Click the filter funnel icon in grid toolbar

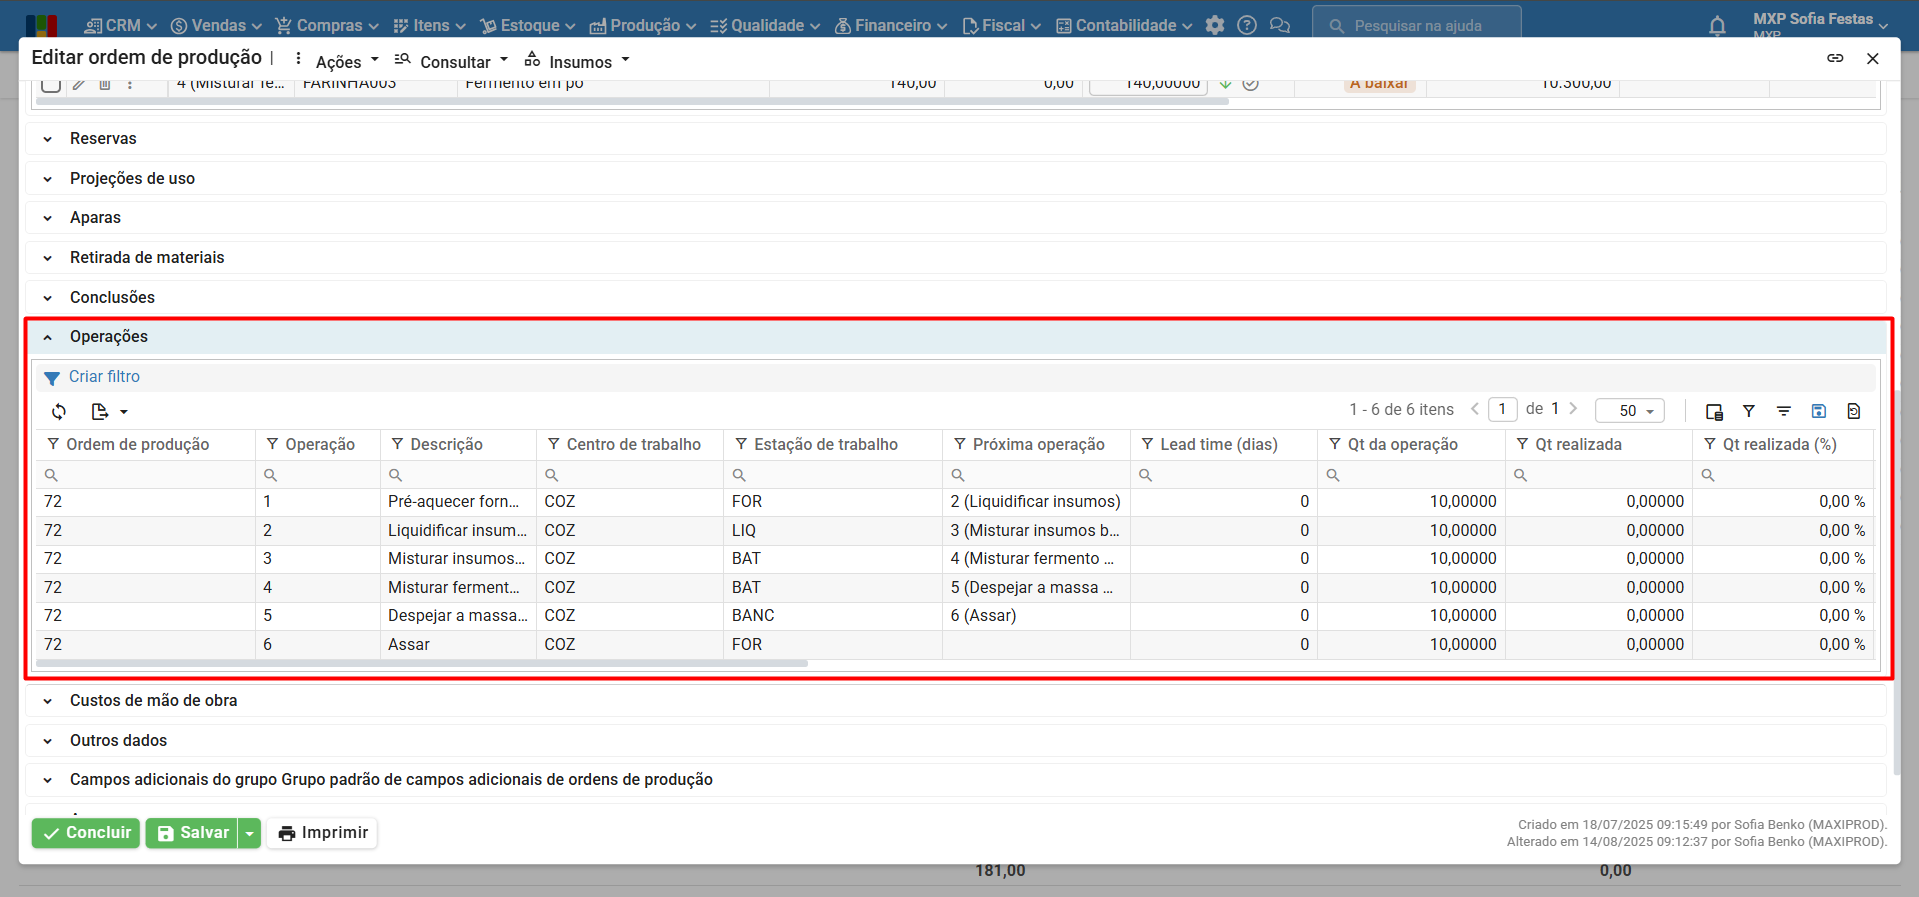tap(1749, 412)
